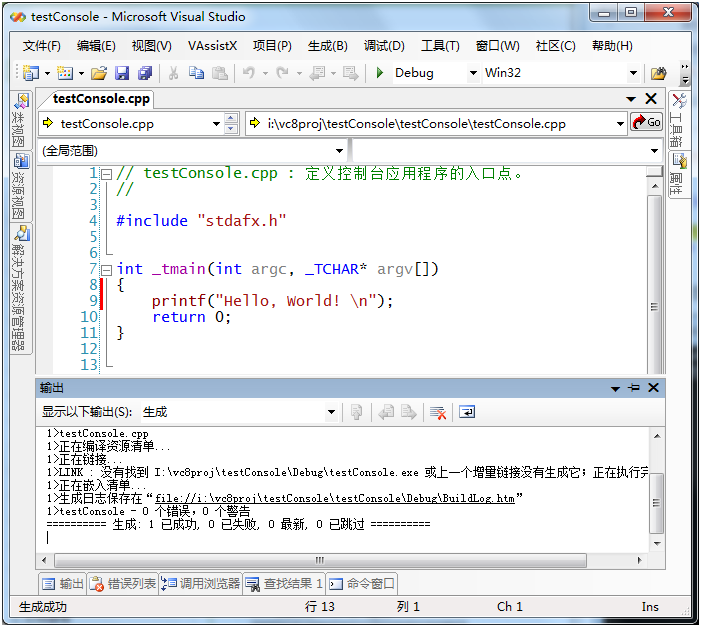Click the horizontal scrollbar in output pane
701x627 pixels.
tap(320, 560)
